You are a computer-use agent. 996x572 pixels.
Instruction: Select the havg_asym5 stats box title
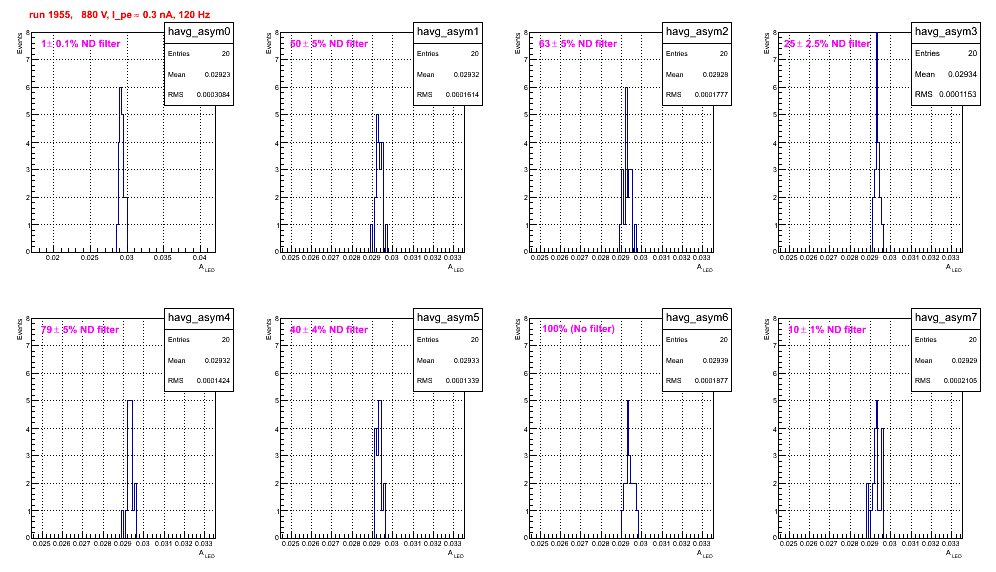click(448, 318)
